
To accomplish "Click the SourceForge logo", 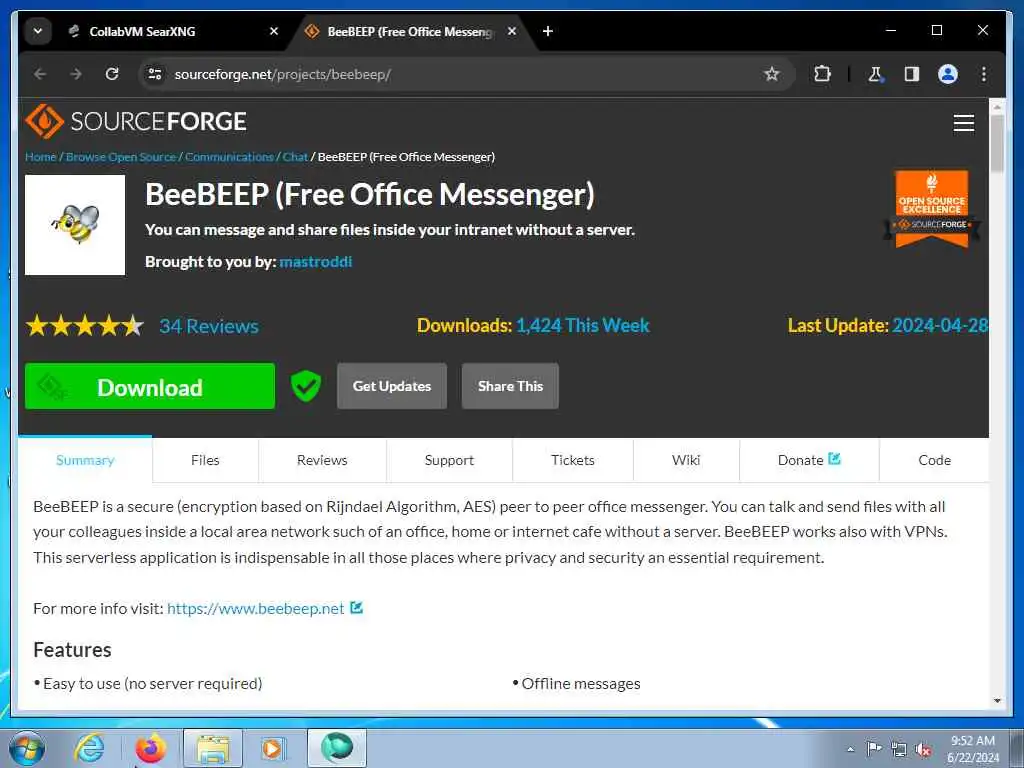I will click(136, 121).
